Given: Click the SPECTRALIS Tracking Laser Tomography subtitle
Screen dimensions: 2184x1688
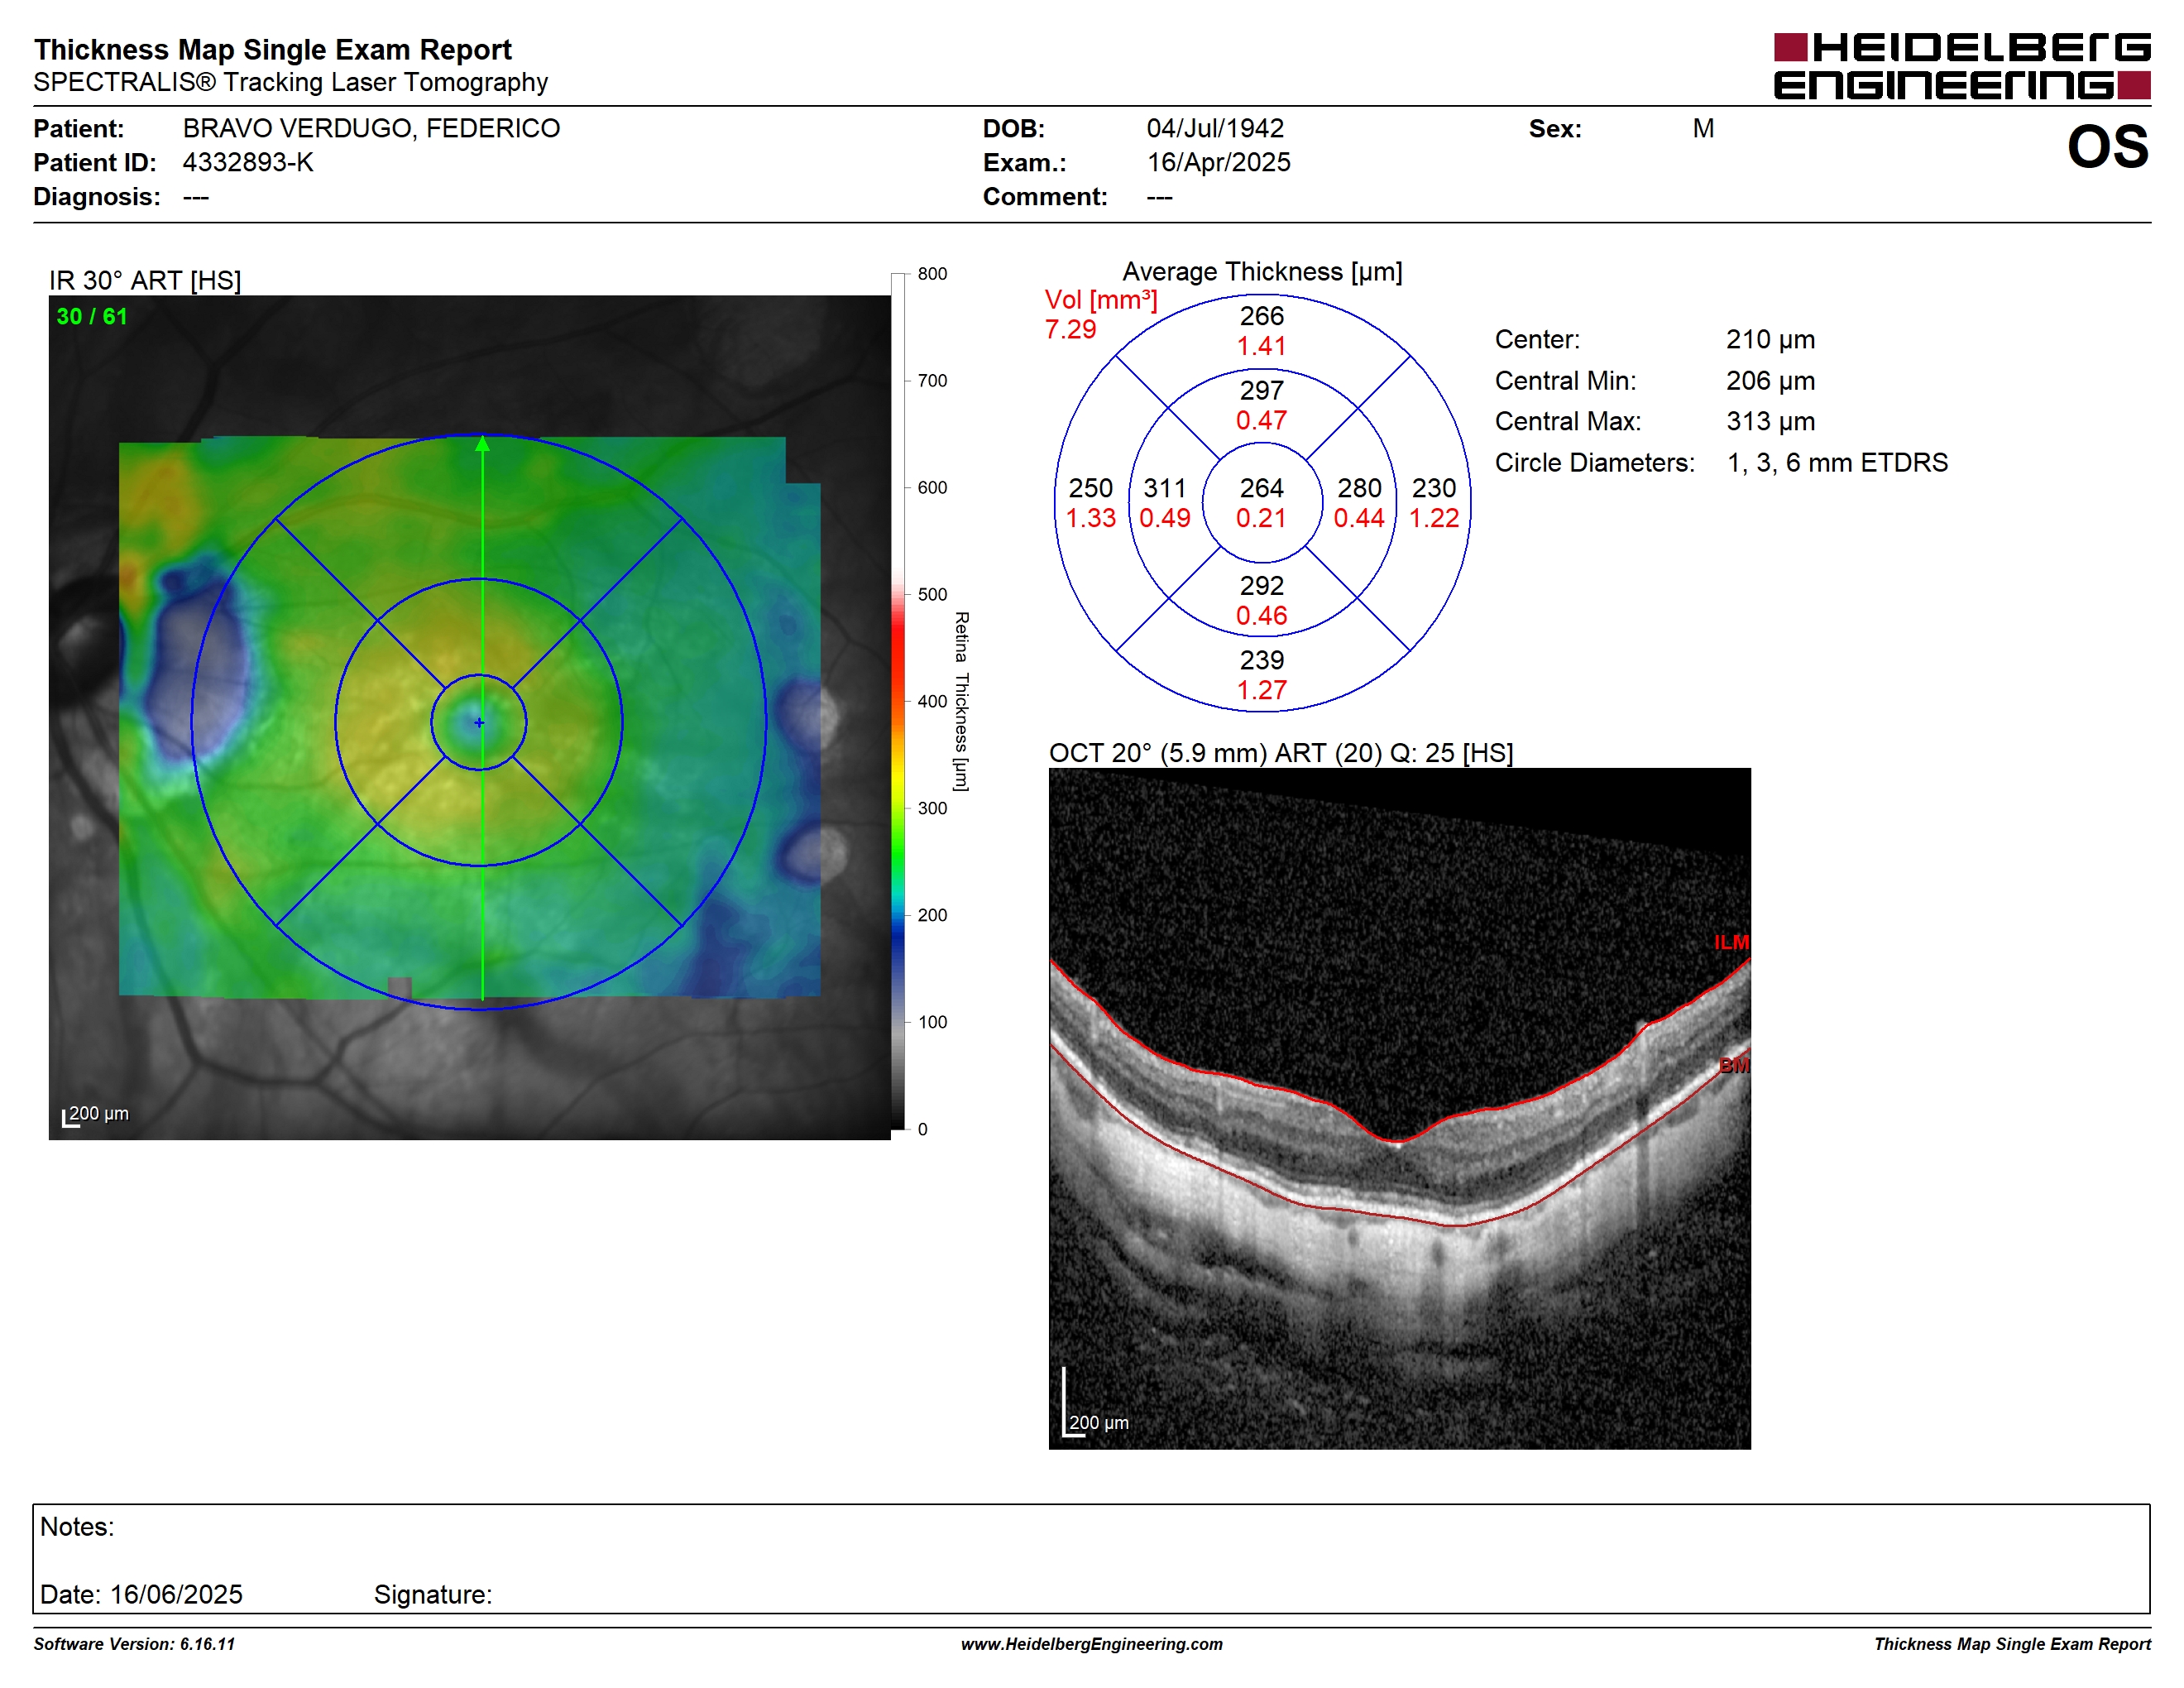Looking at the screenshot, I should pyautogui.click(x=290, y=82).
